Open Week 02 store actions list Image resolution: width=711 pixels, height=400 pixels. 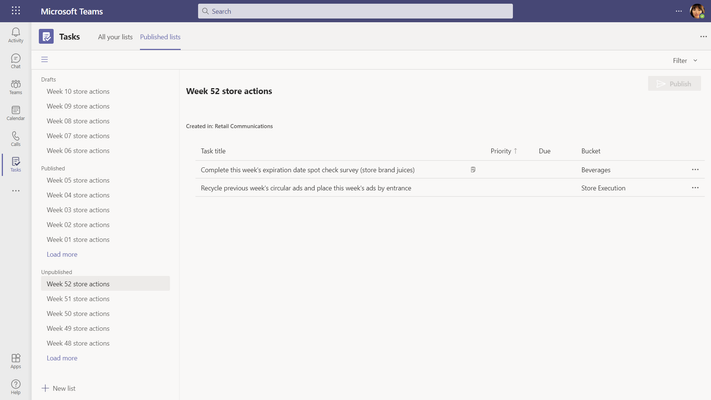point(78,225)
